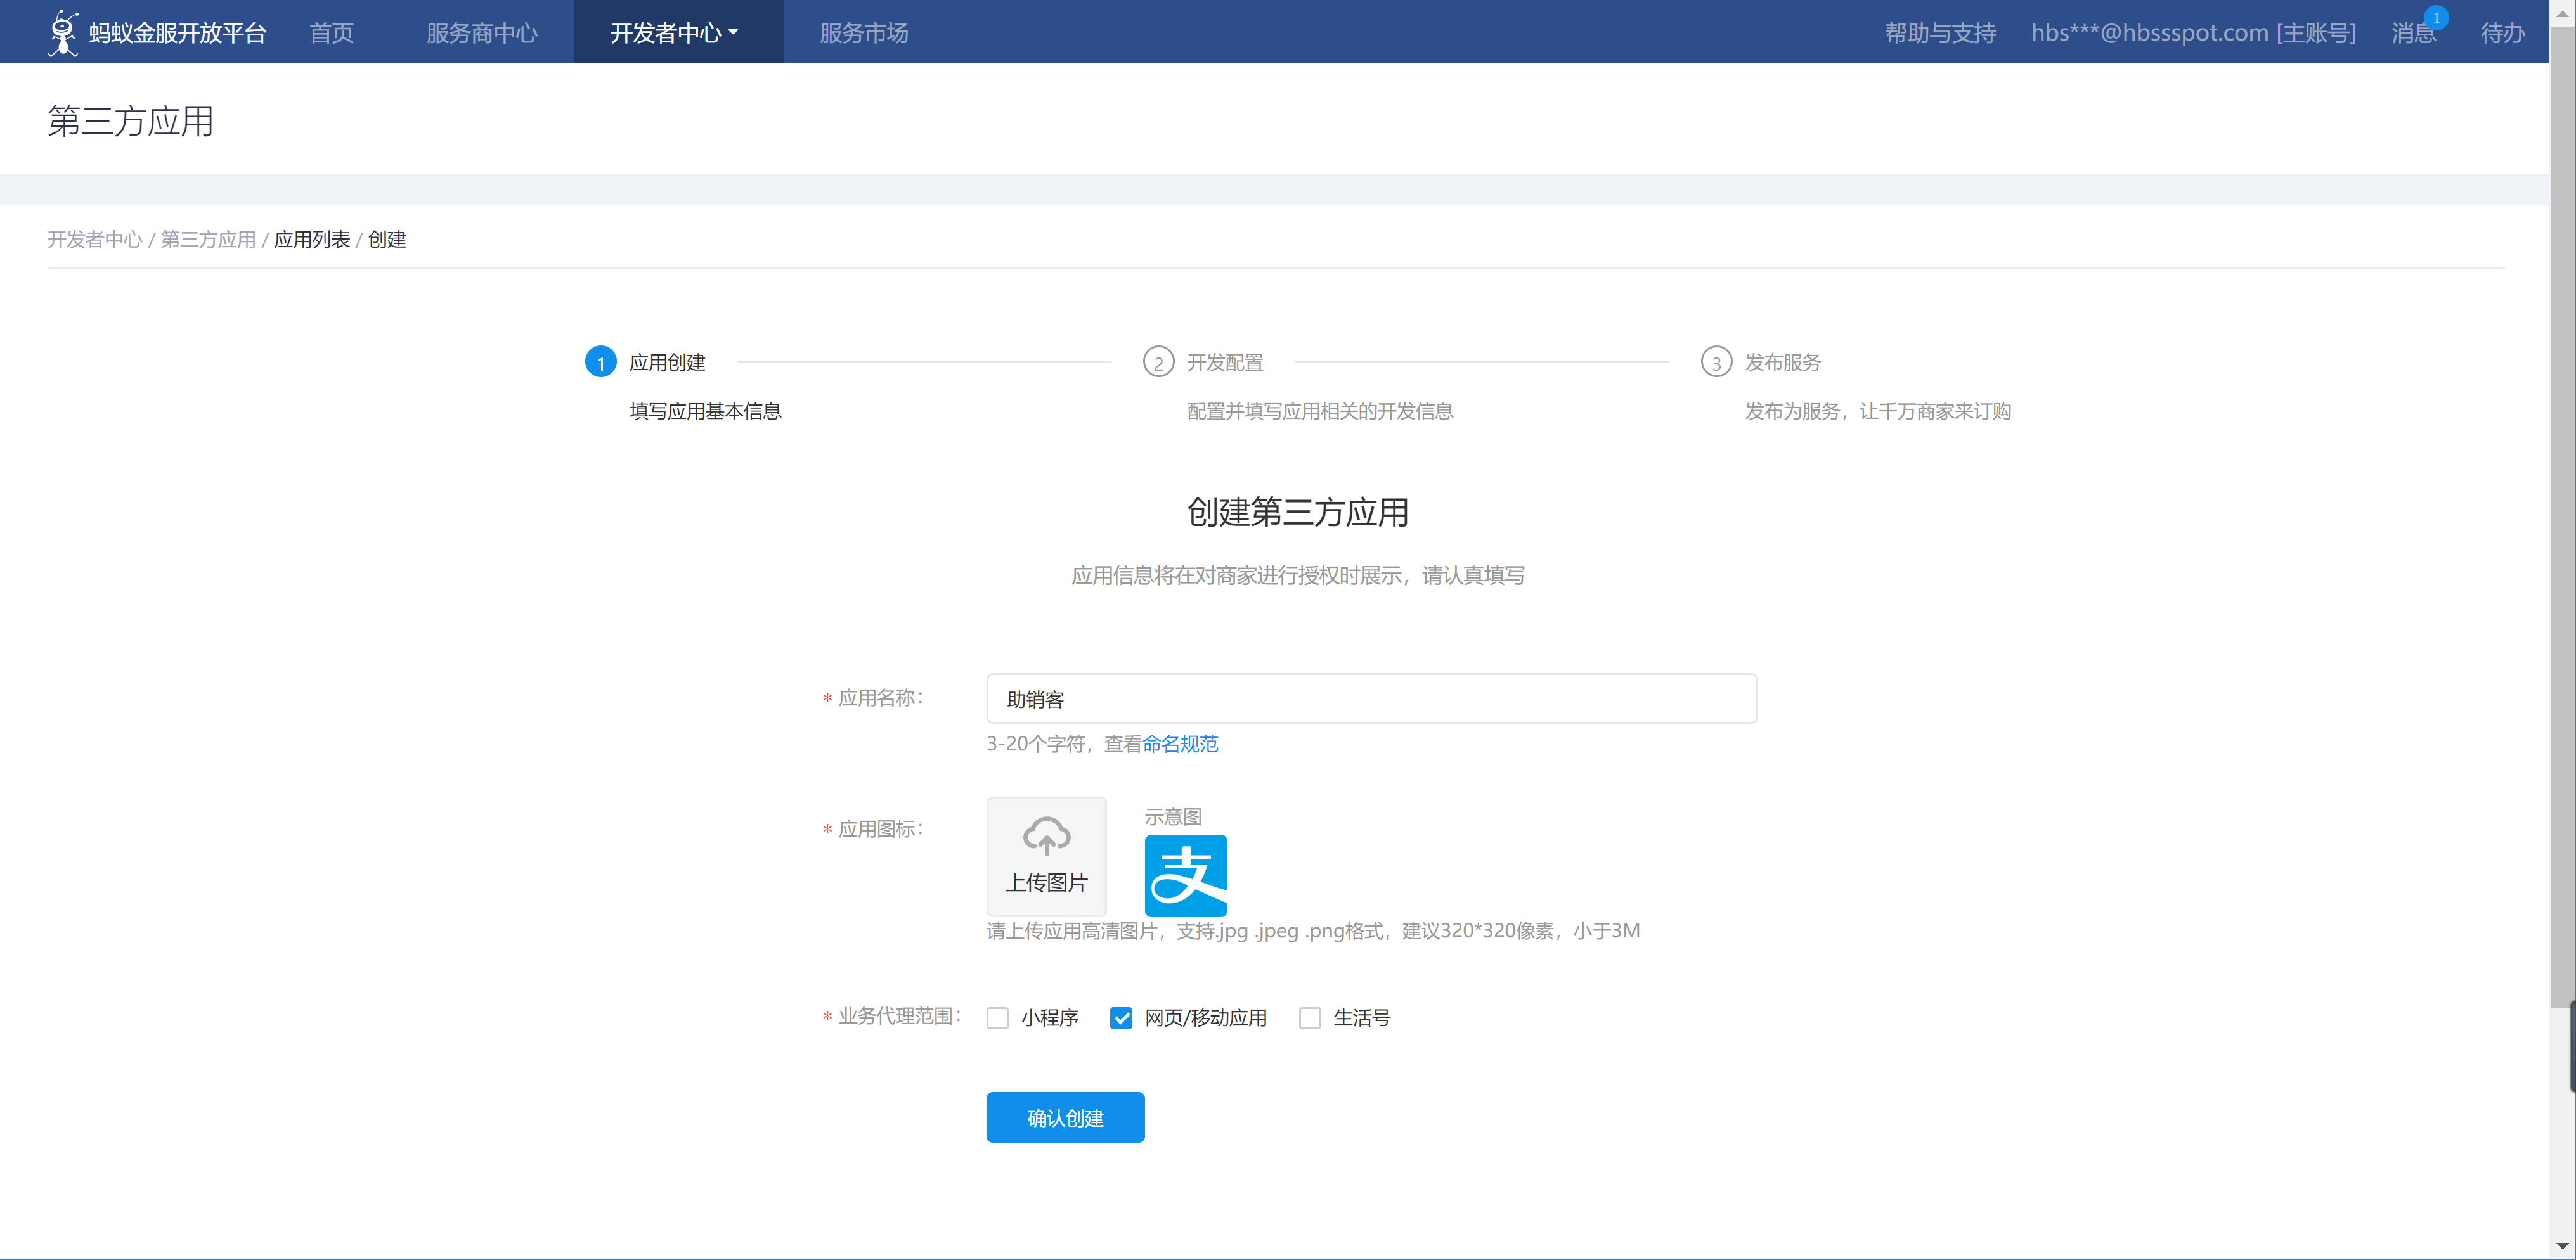Image resolution: width=2576 pixels, height=1260 pixels.
Task: Click step 1 circle 应用创建
Action: coord(600,362)
